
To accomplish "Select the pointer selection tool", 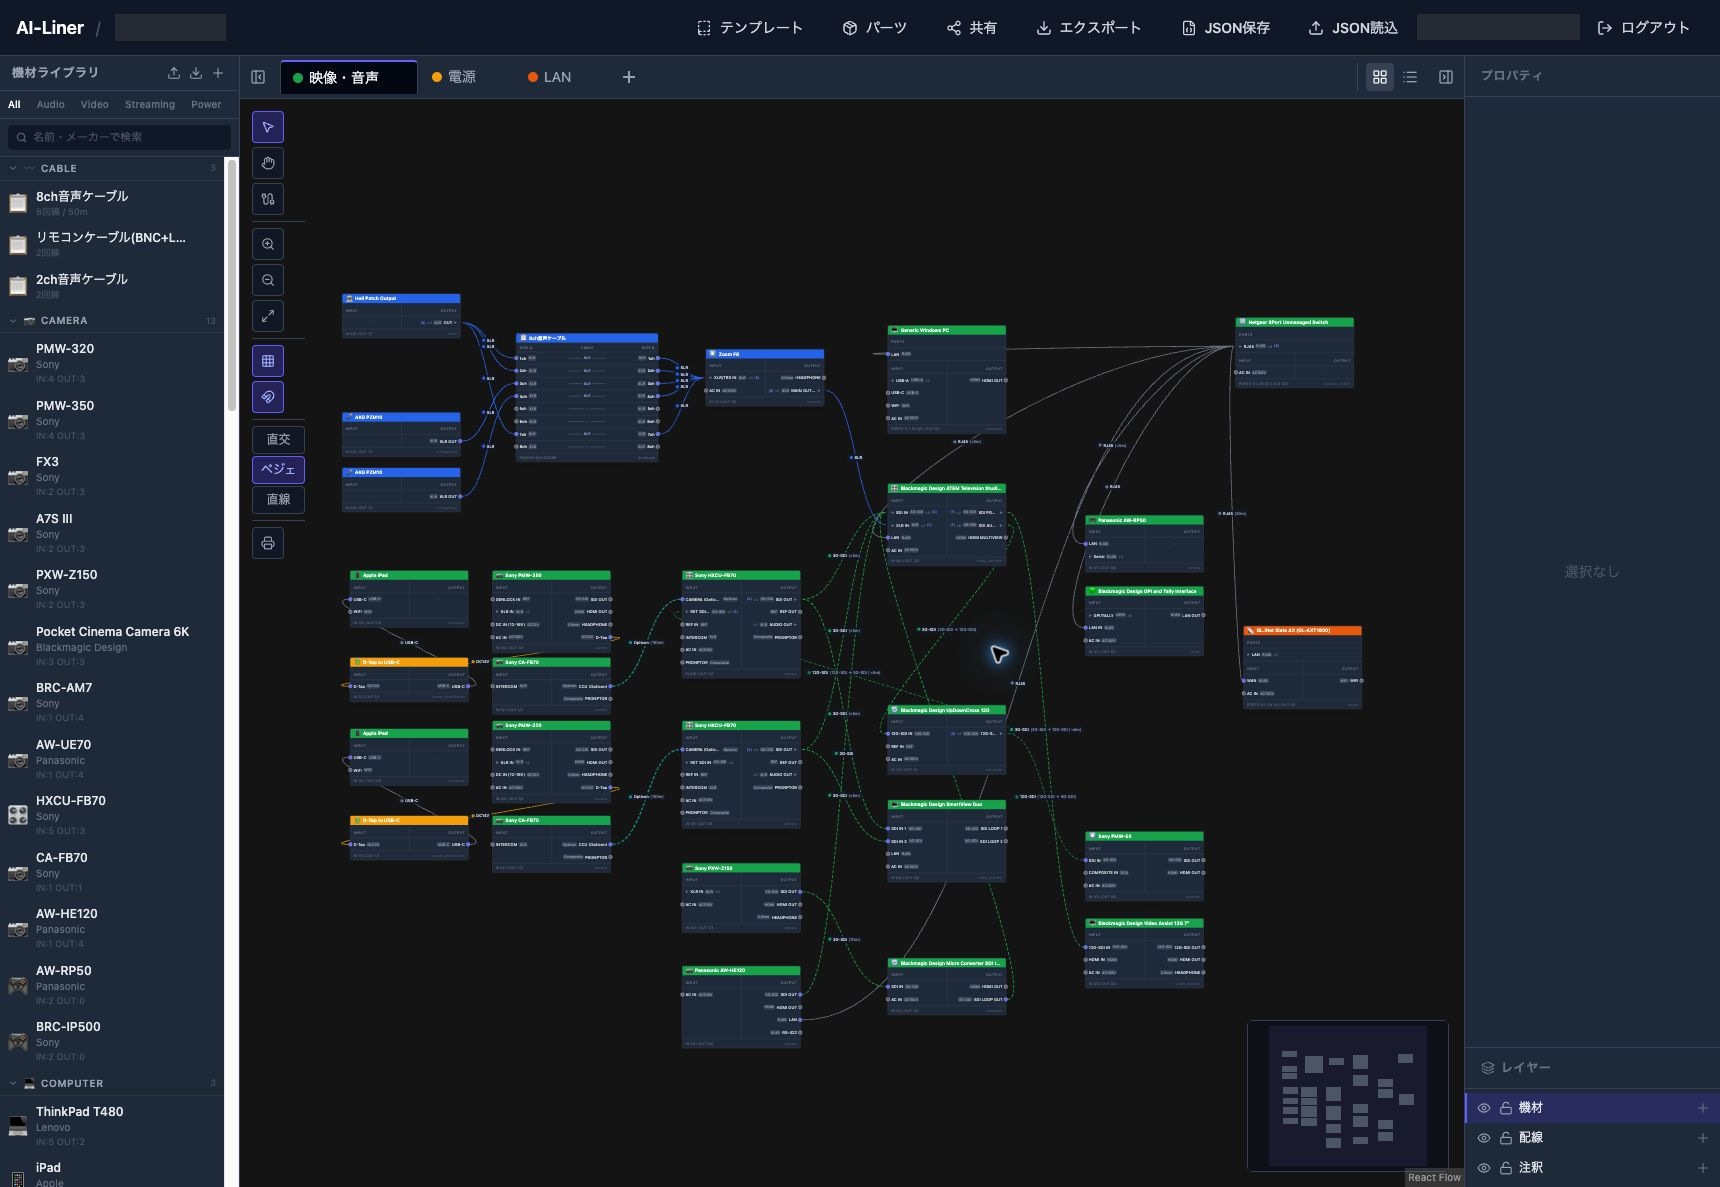I will (x=268, y=127).
